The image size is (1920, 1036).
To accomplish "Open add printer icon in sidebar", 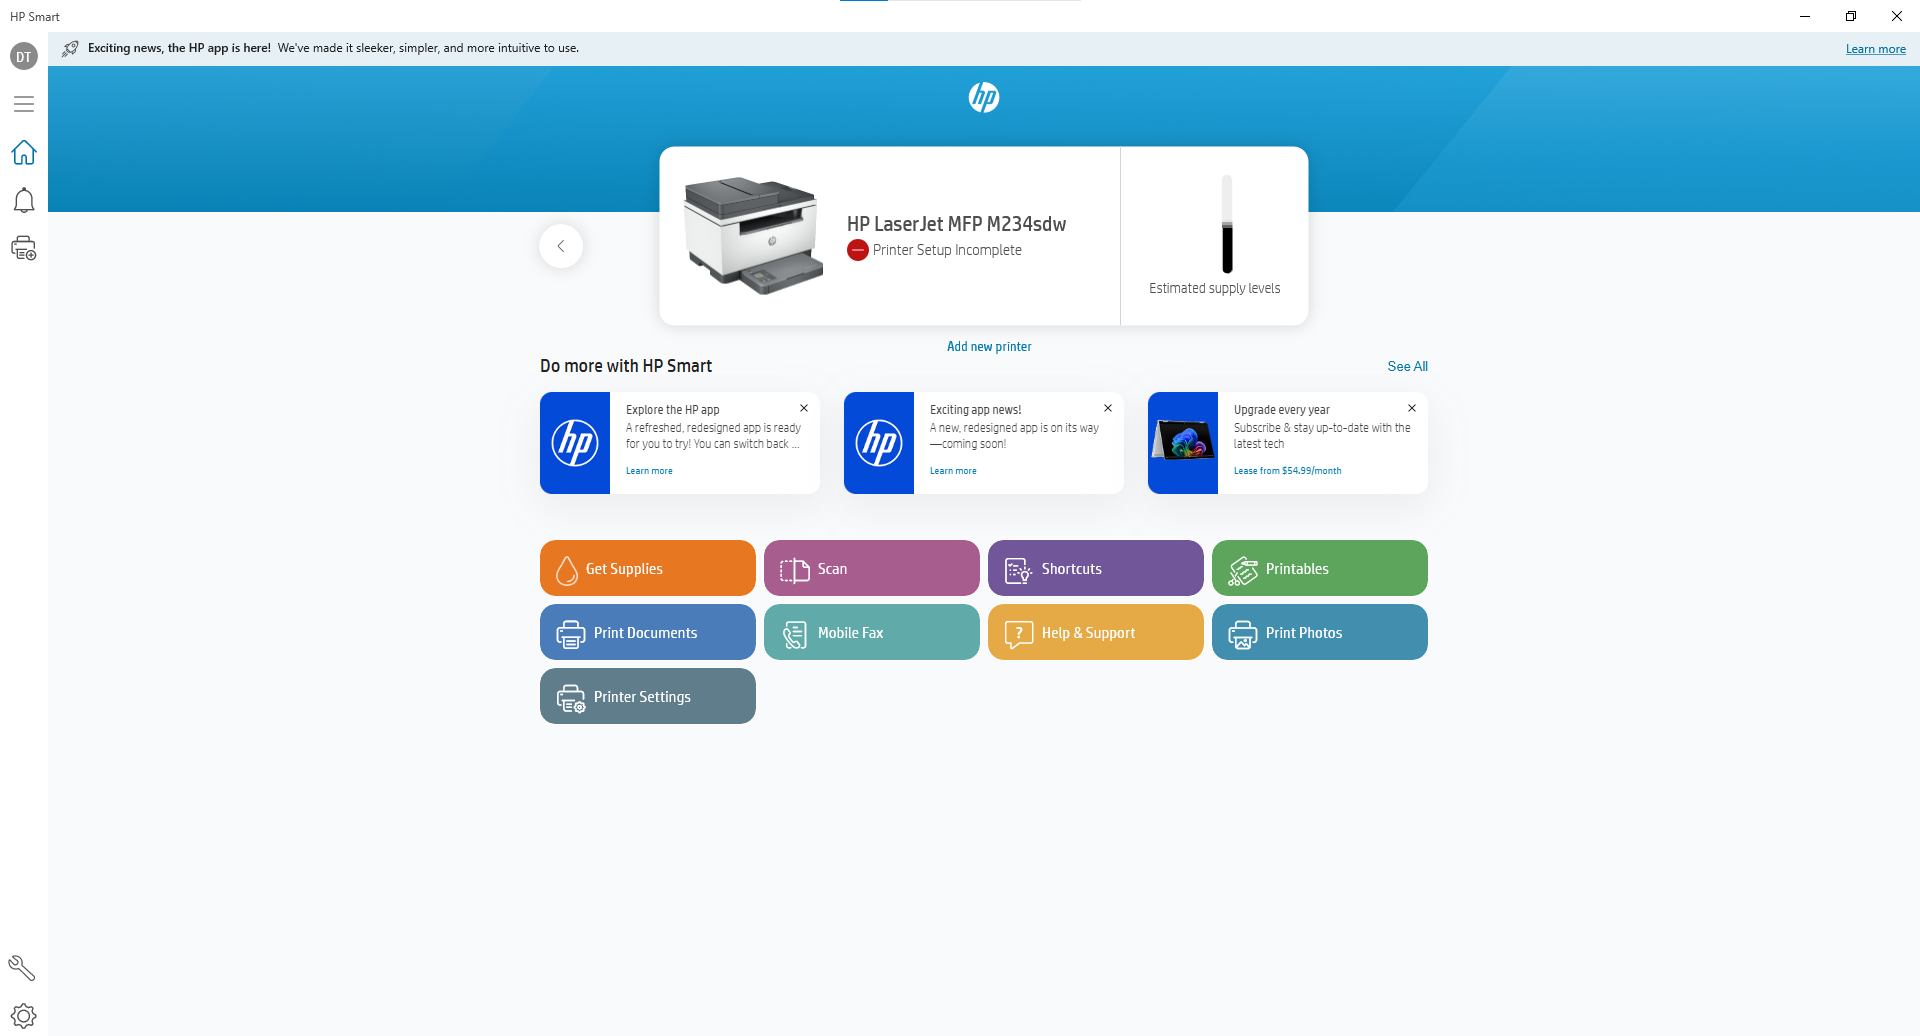I will 24,248.
